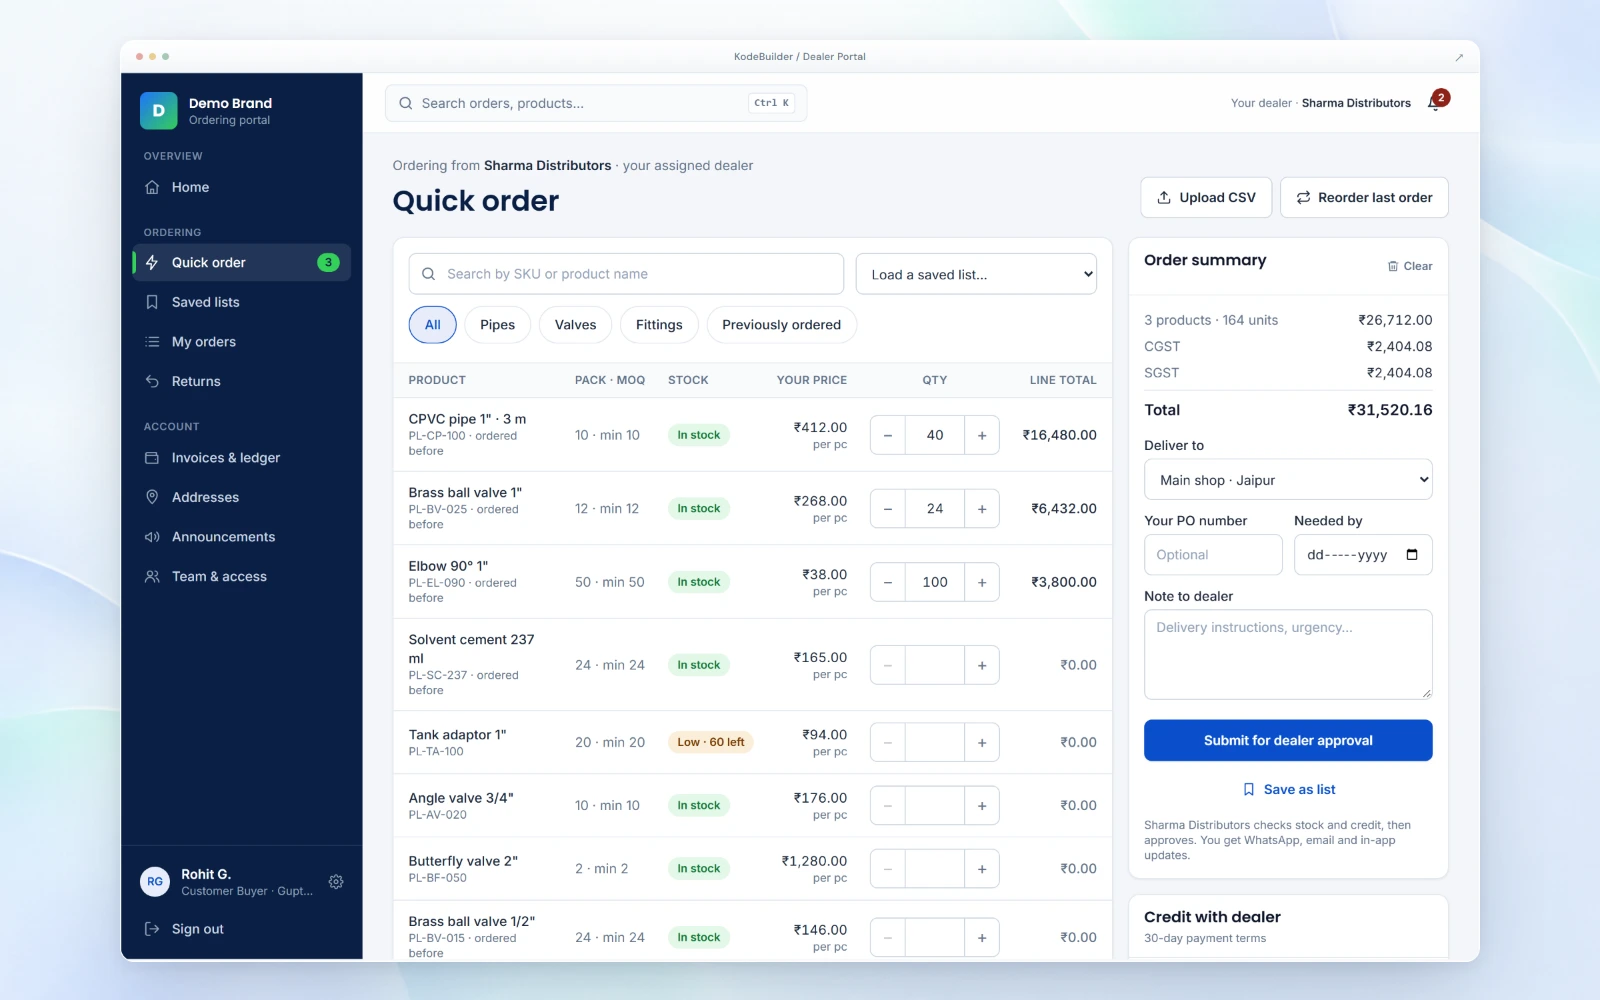The width and height of the screenshot is (1600, 1000).
Task: Decrease quantity for Elbow 90° 1"
Action: pos(888,582)
